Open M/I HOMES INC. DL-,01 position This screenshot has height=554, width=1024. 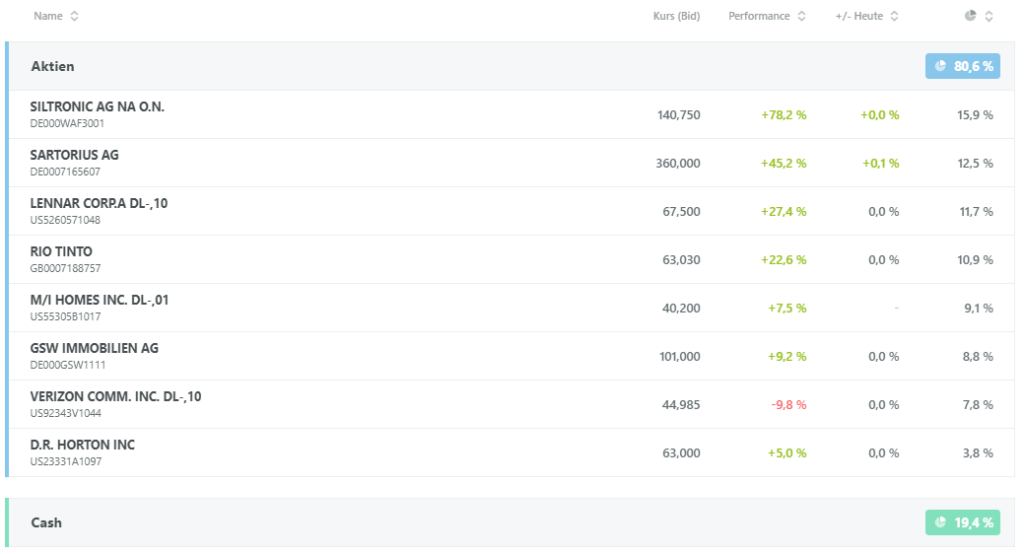tap(99, 300)
